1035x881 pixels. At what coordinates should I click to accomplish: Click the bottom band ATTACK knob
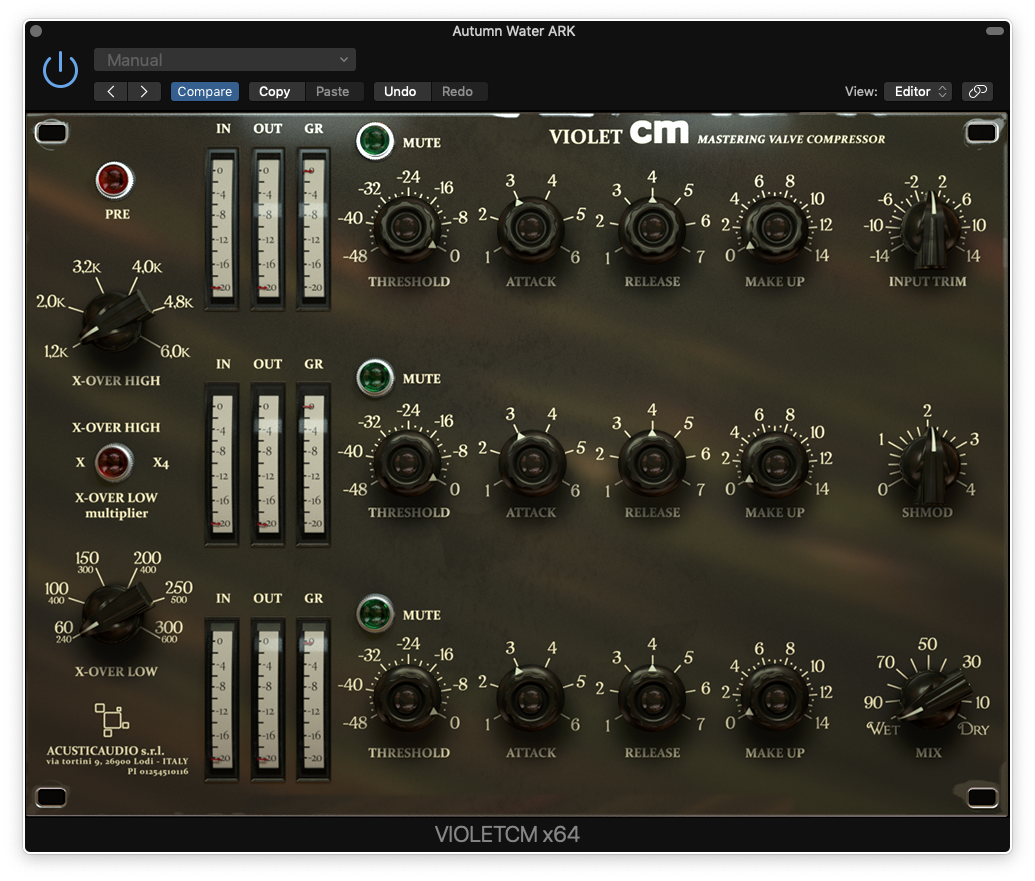tap(530, 698)
